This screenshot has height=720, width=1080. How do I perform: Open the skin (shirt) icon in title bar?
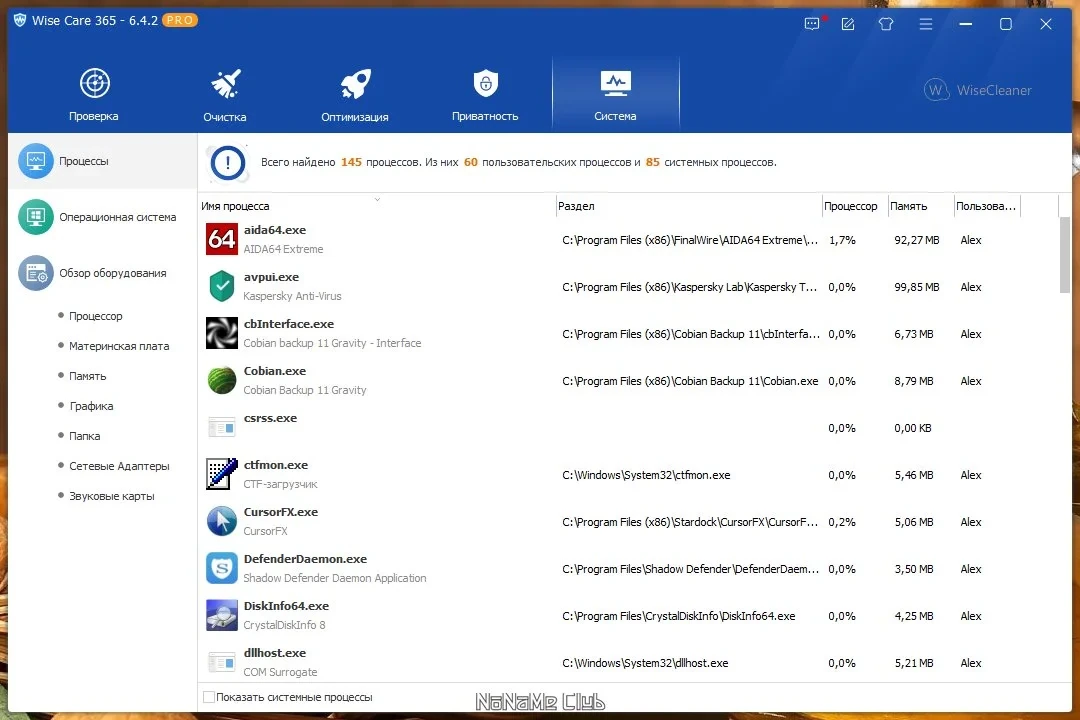(x=886, y=24)
